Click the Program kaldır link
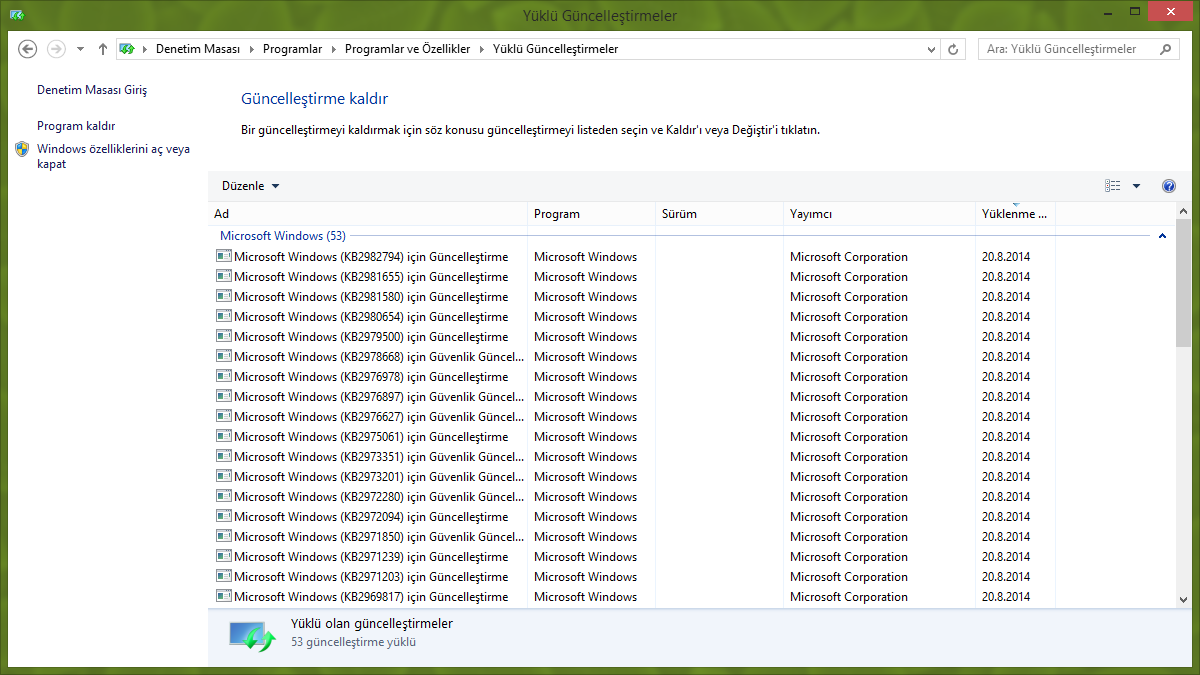Image resolution: width=1200 pixels, height=675 pixels. point(76,126)
